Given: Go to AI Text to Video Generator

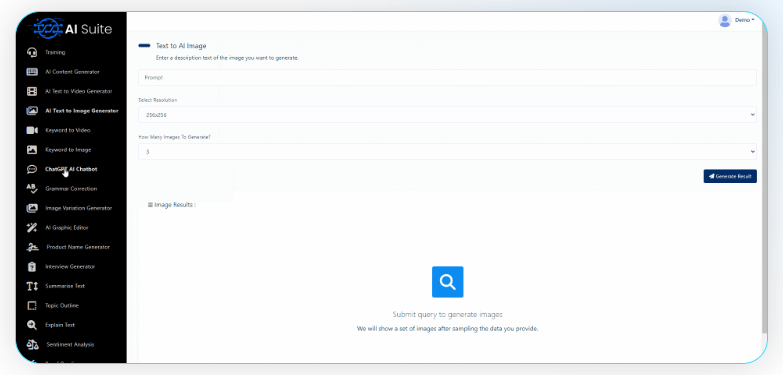Looking at the screenshot, I should 78,91.
